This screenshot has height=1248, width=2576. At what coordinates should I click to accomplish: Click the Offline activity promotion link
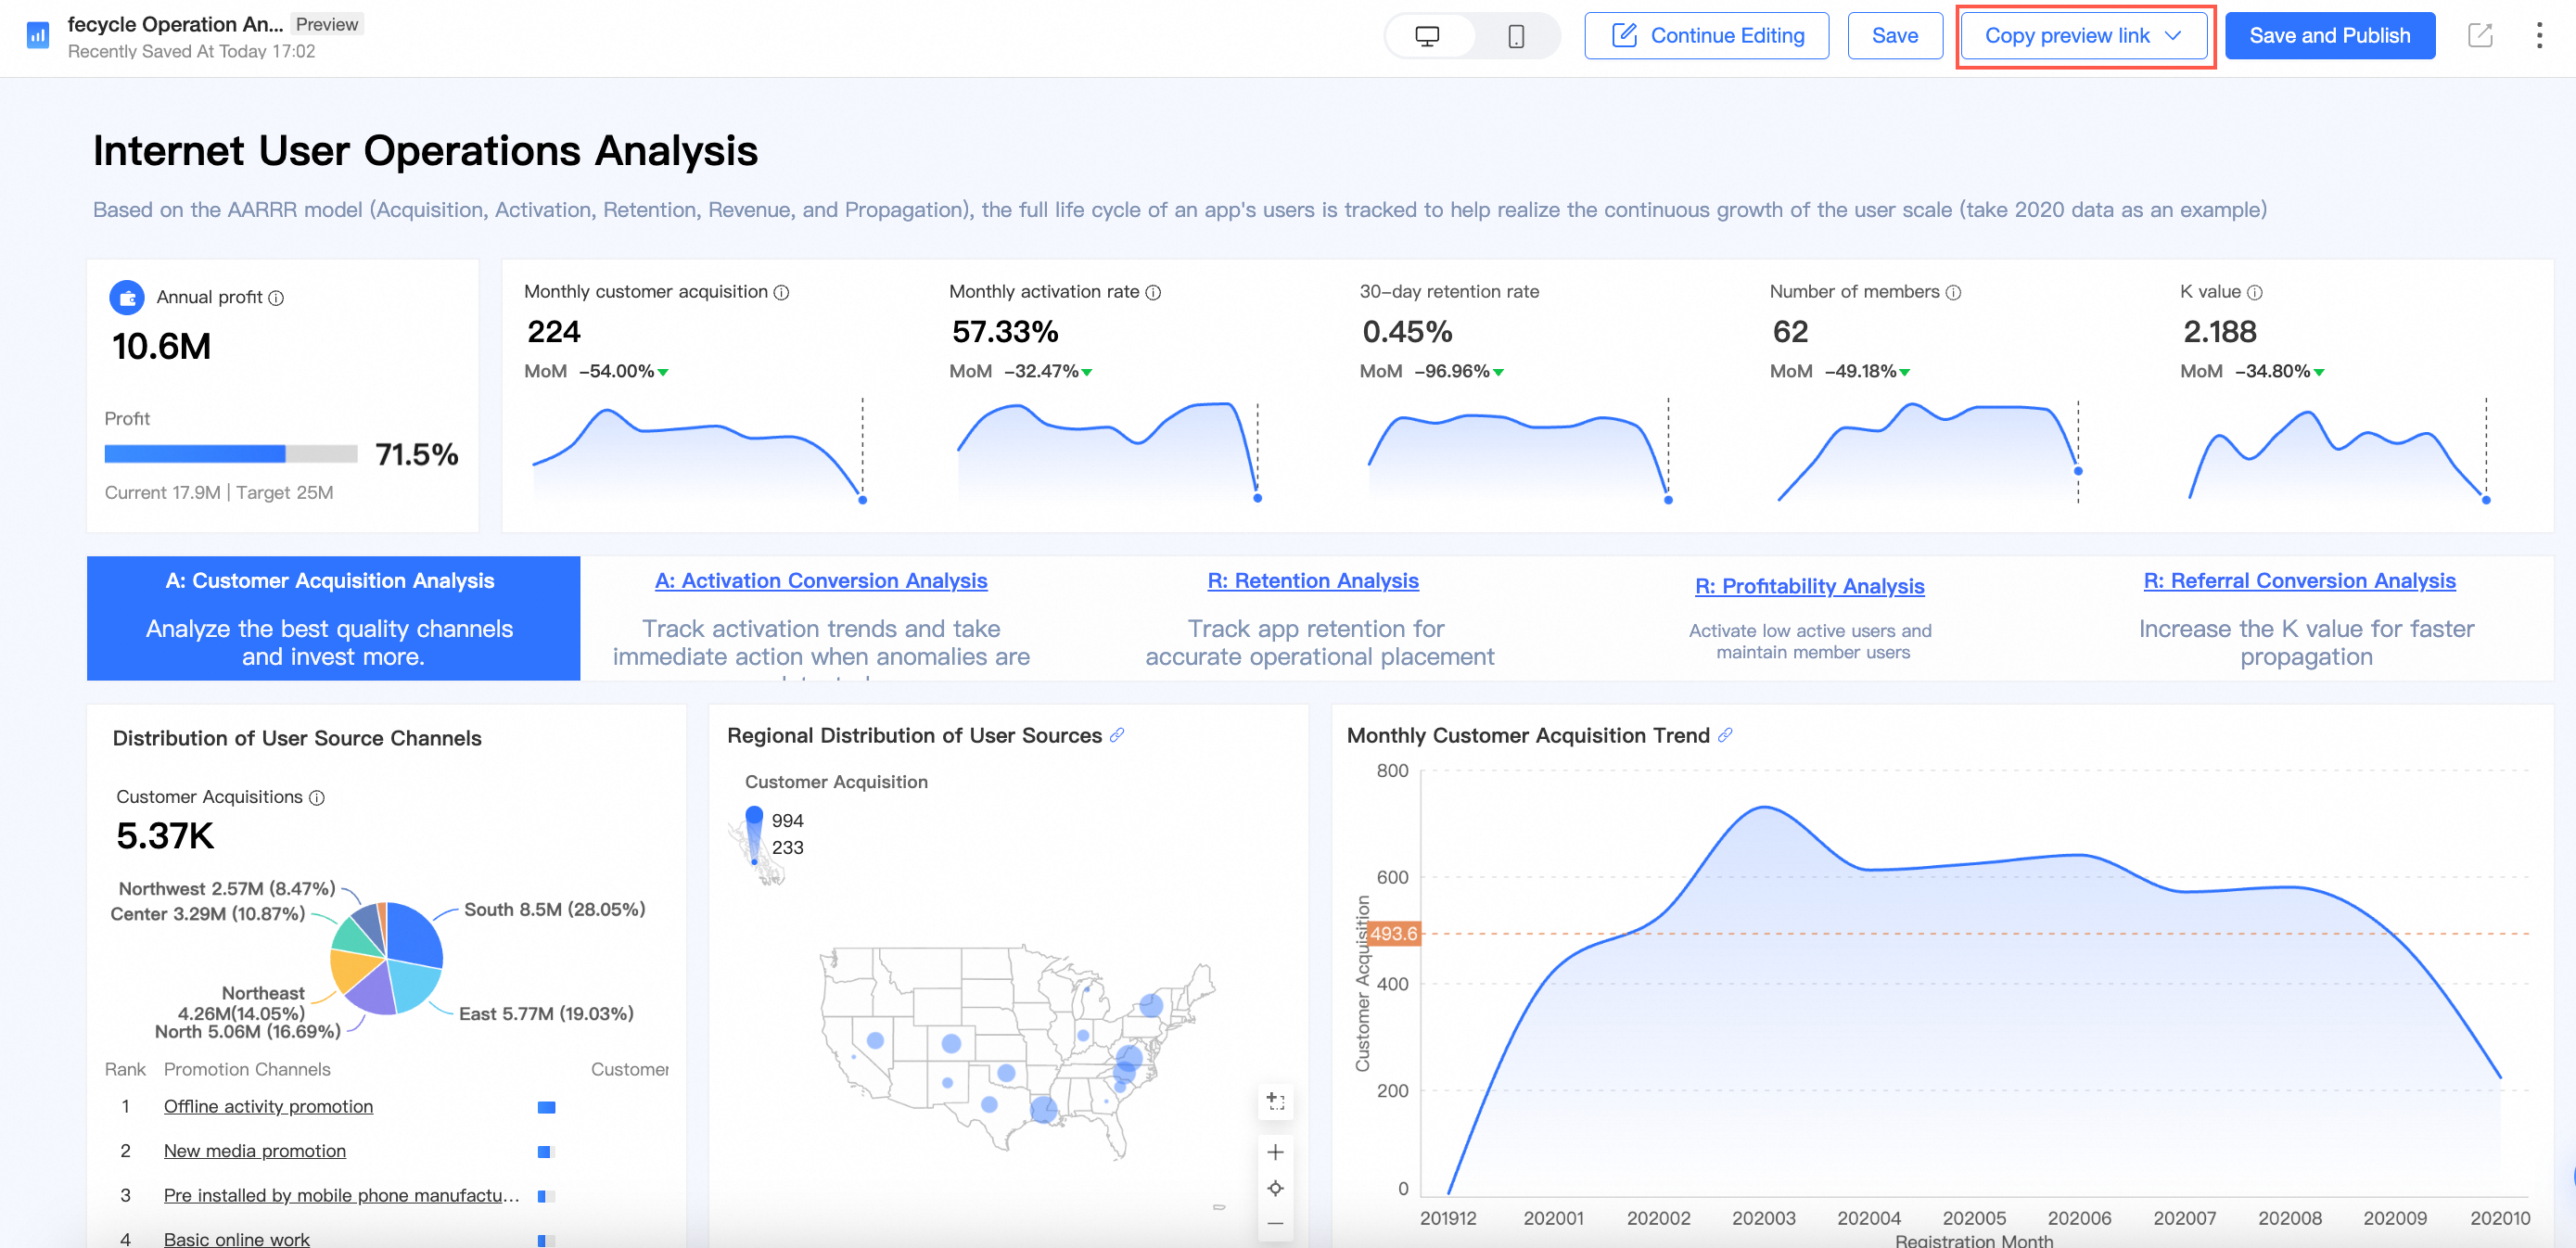click(x=268, y=1106)
